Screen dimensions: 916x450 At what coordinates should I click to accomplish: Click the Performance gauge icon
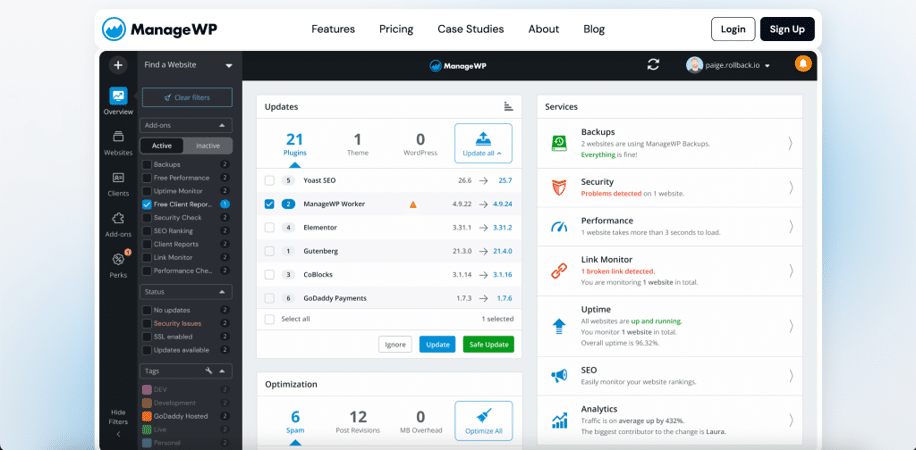pyautogui.click(x=559, y=226)
